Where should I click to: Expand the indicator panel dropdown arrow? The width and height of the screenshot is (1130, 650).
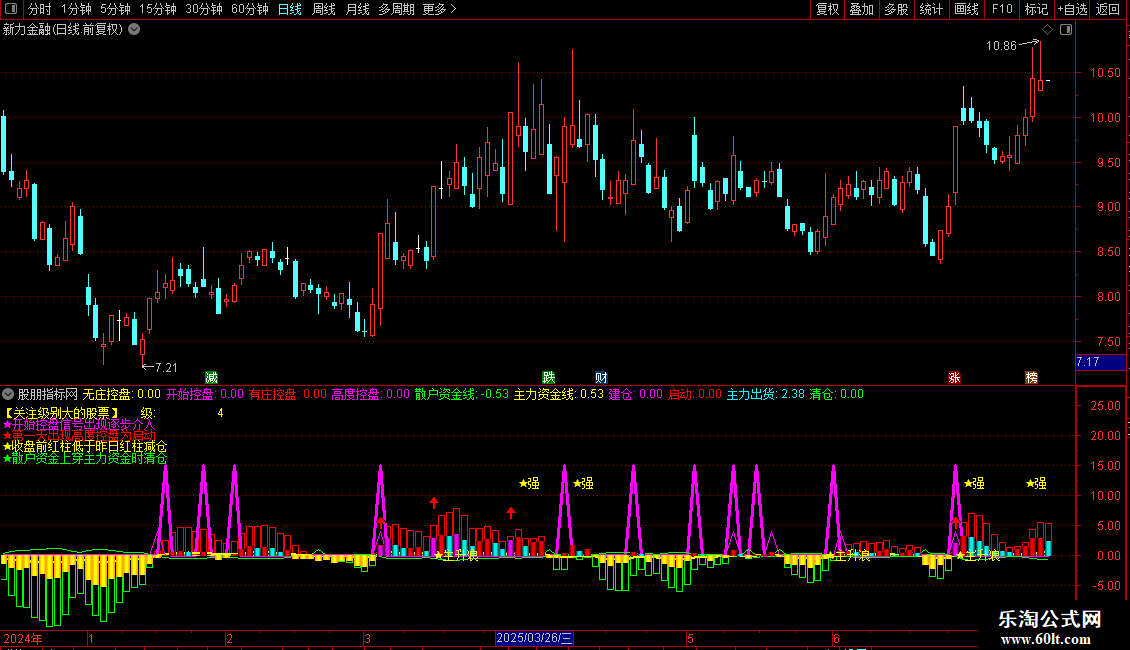[x=8, y=394]
